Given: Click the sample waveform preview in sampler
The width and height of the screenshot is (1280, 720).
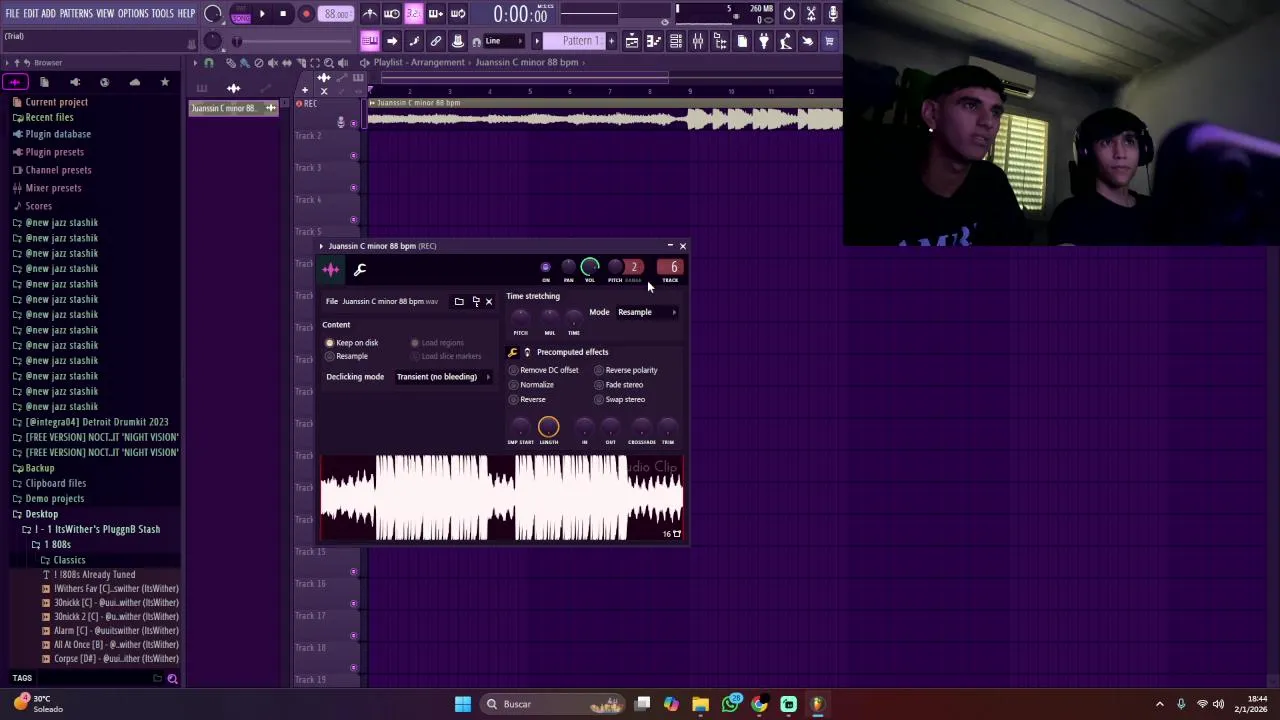Looking at the screenshot, I should point(502,498).
